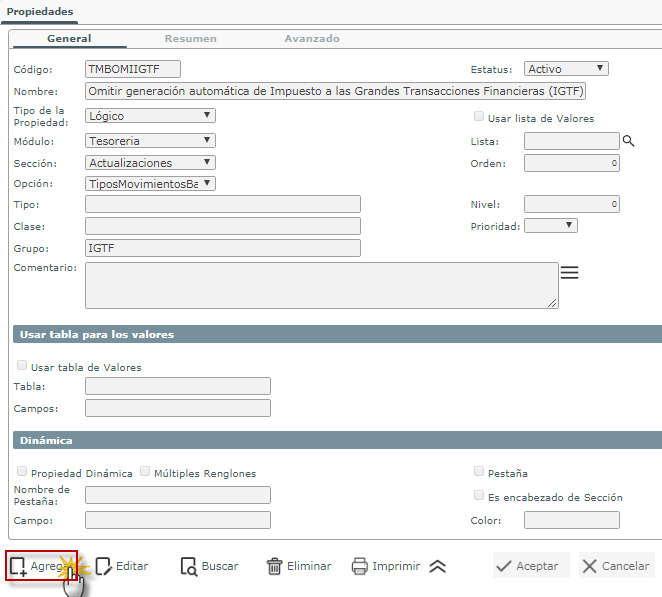This screenshot has width=662, height=597.
Task: Check the Propiedad Dinámica option
Action: tap(22, 472)
